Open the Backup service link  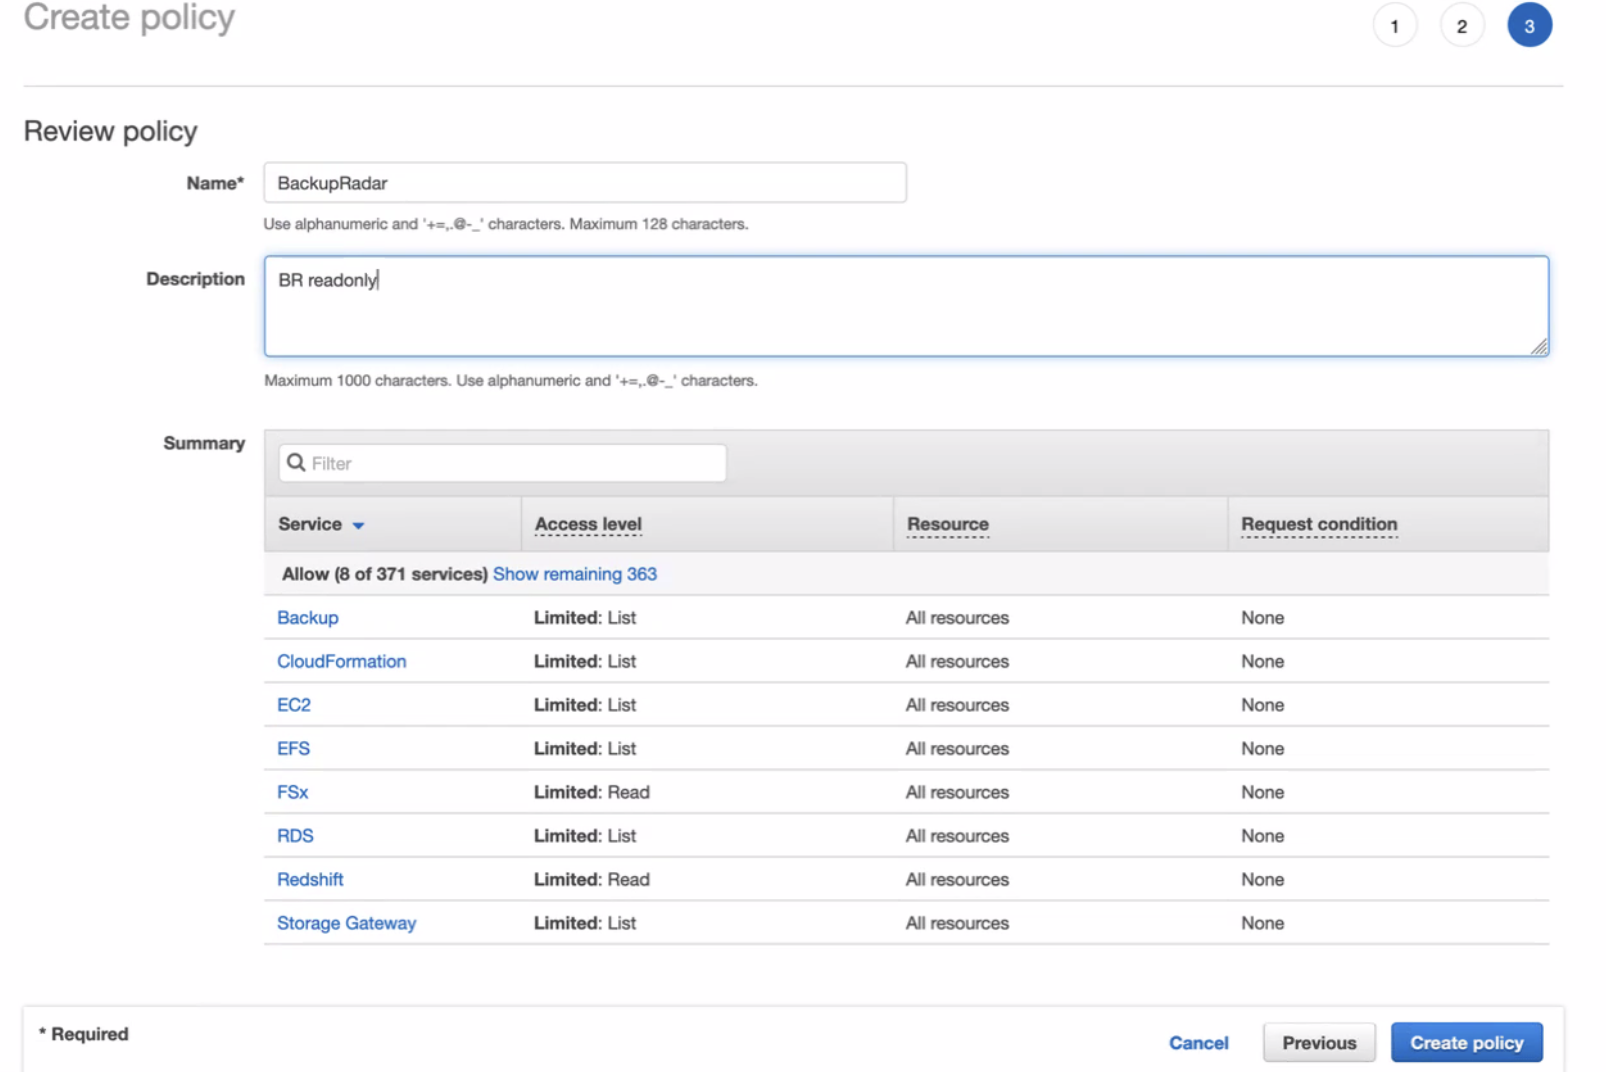tap(308, 618)
